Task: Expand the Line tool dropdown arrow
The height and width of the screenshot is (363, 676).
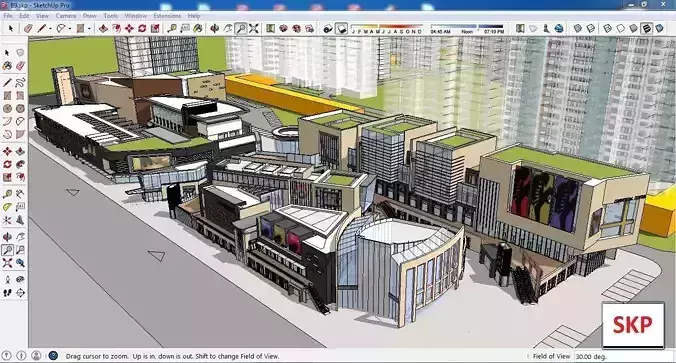Action: (x=50, y=29)
